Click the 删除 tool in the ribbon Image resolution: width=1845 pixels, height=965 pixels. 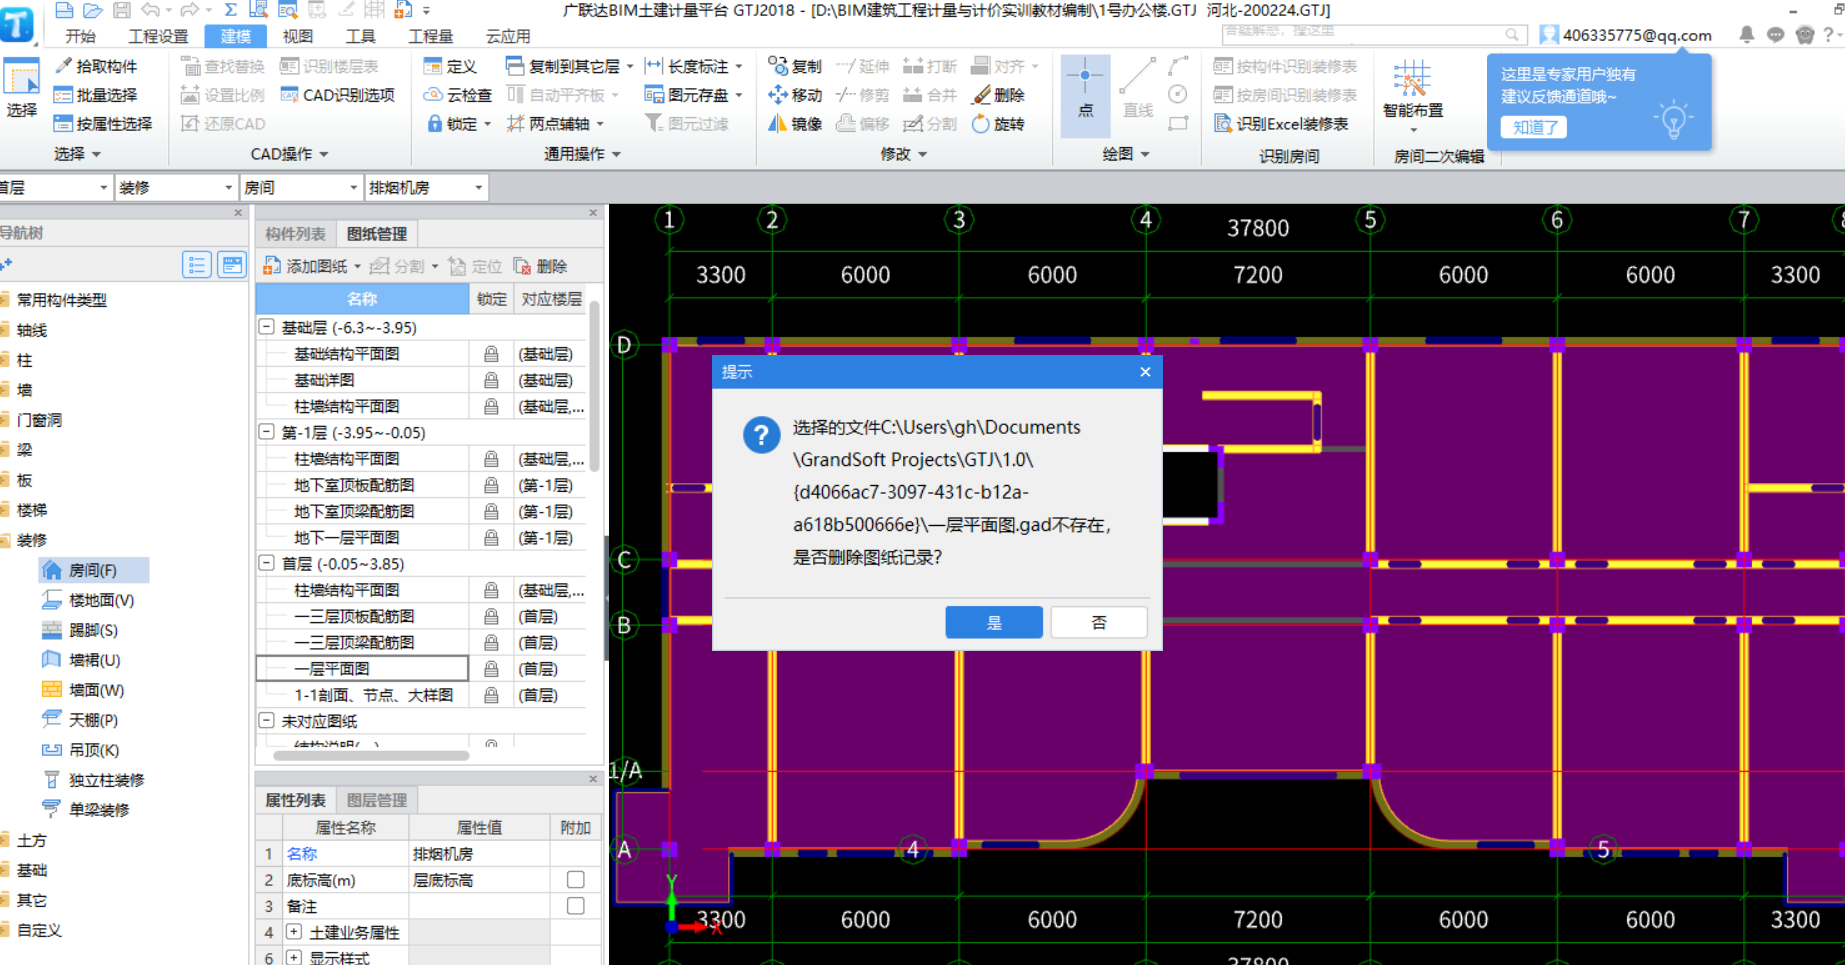click(x=999, y=95)
